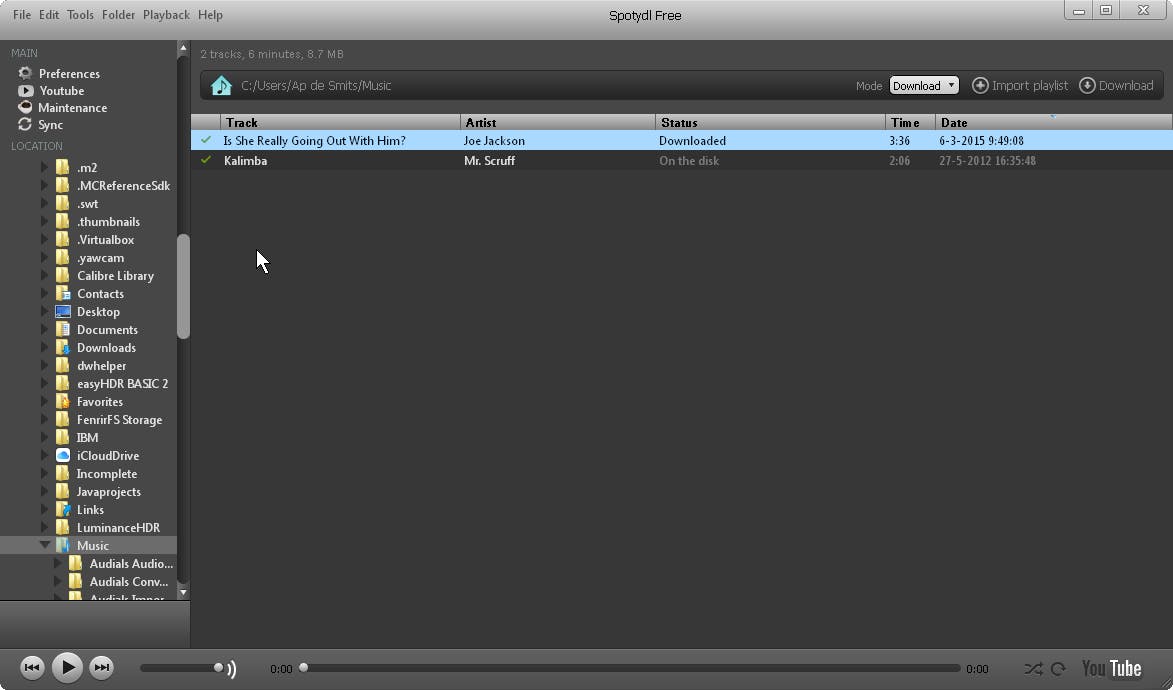Click the .m2 folder icon

[x=63, y=167]
